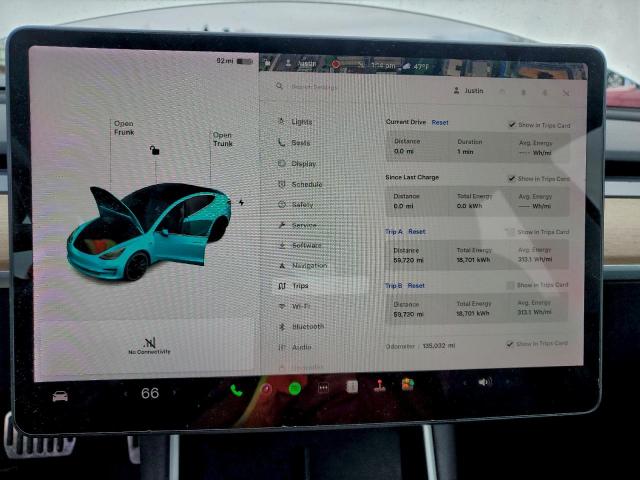Reset the Current Drive stats
Screen dimensions: 640x480
pos(440,122)
